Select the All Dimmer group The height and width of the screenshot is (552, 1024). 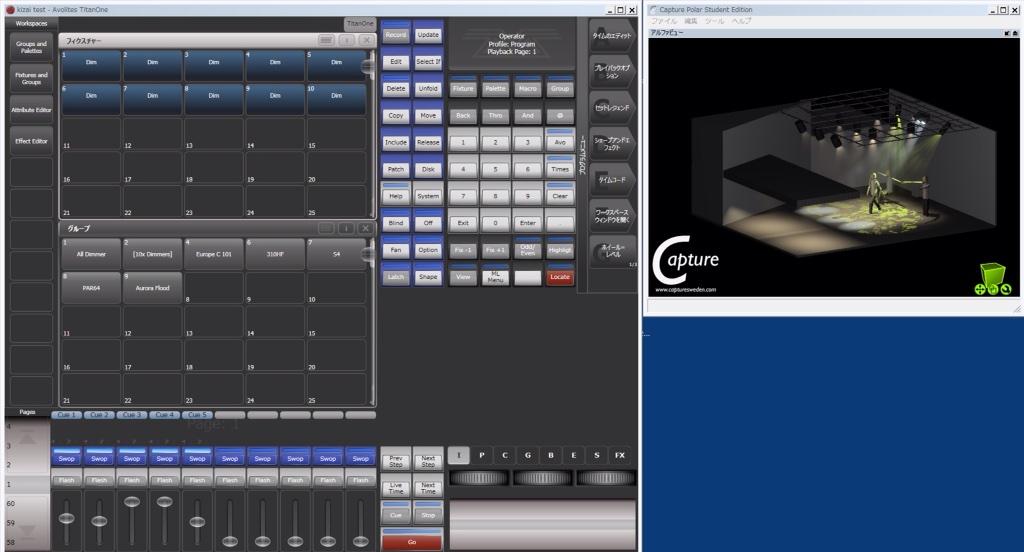tap(91, 253)
